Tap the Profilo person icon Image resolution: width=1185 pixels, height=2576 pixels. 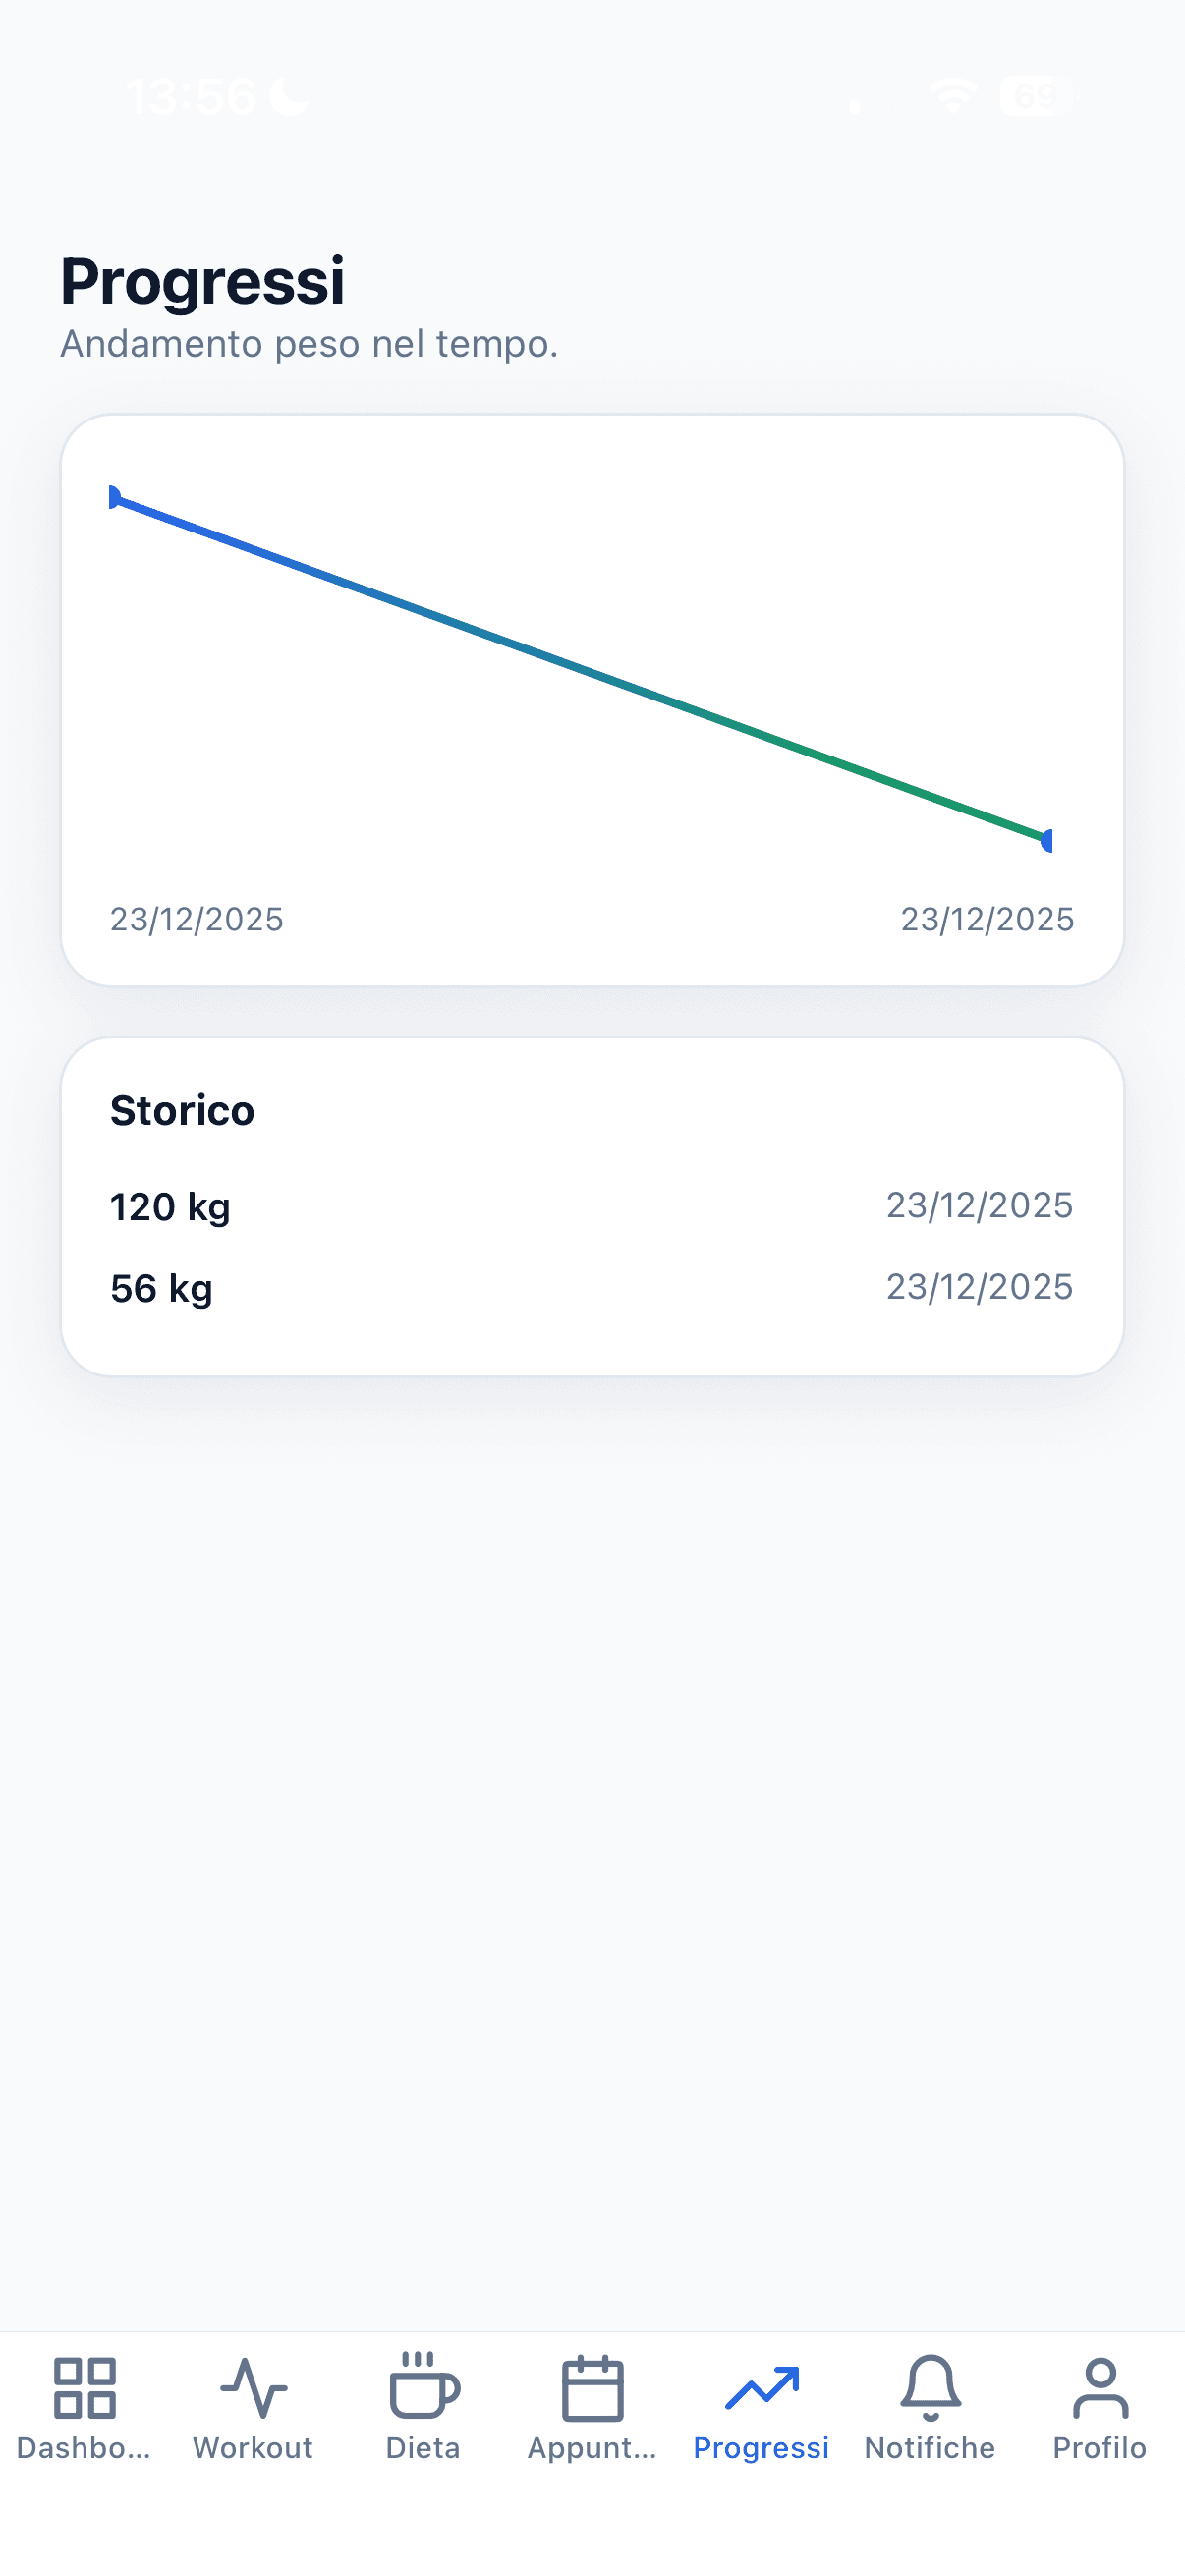pyautogui.click(x=1100, y=2388)
